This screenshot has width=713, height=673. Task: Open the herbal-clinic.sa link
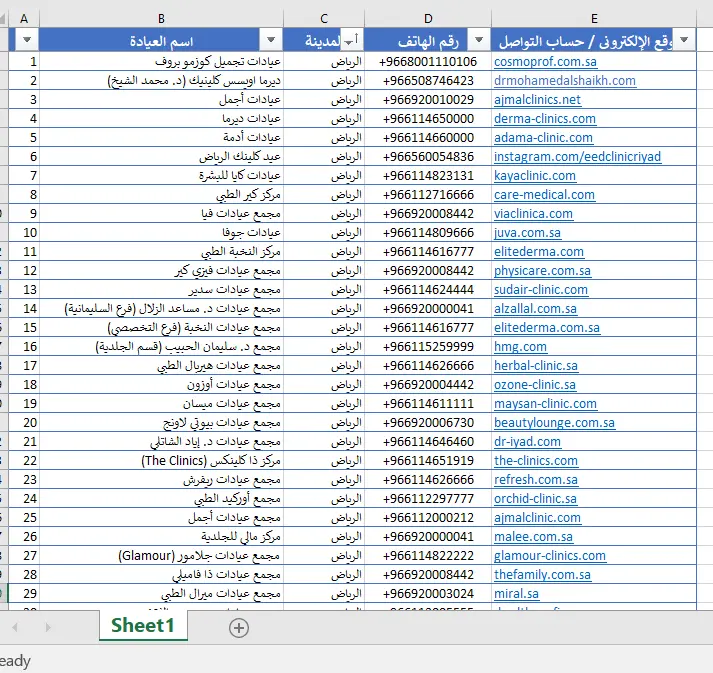[536, 366]
